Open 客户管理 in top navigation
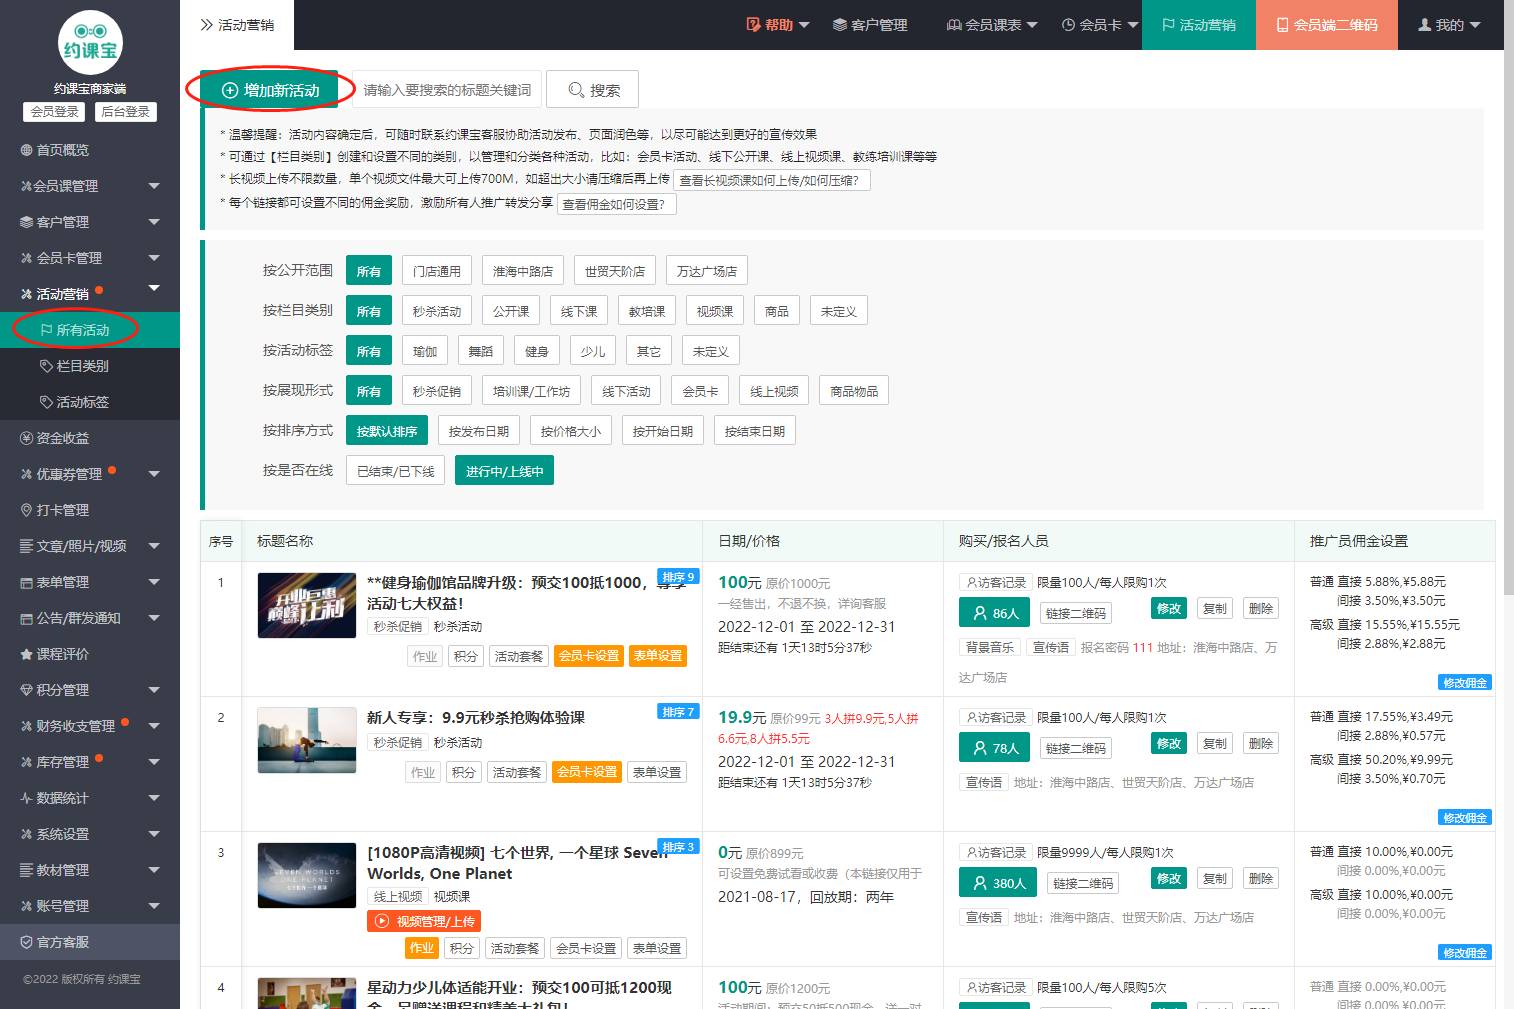 [870, 25]
